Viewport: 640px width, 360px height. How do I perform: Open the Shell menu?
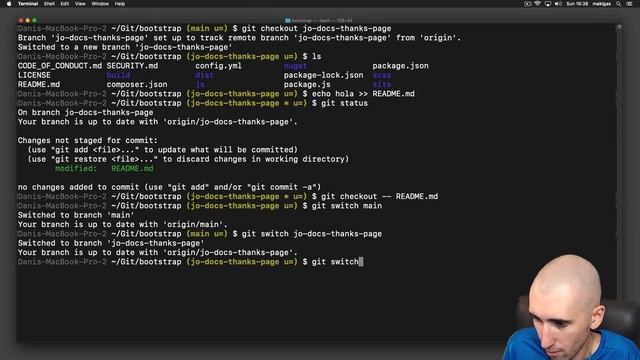[x=49, y=4]
